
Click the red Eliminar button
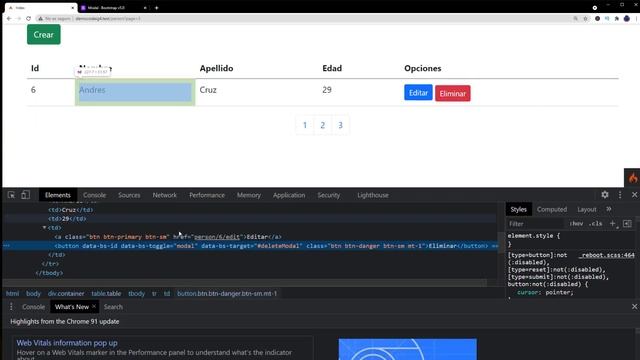[453, 93]
